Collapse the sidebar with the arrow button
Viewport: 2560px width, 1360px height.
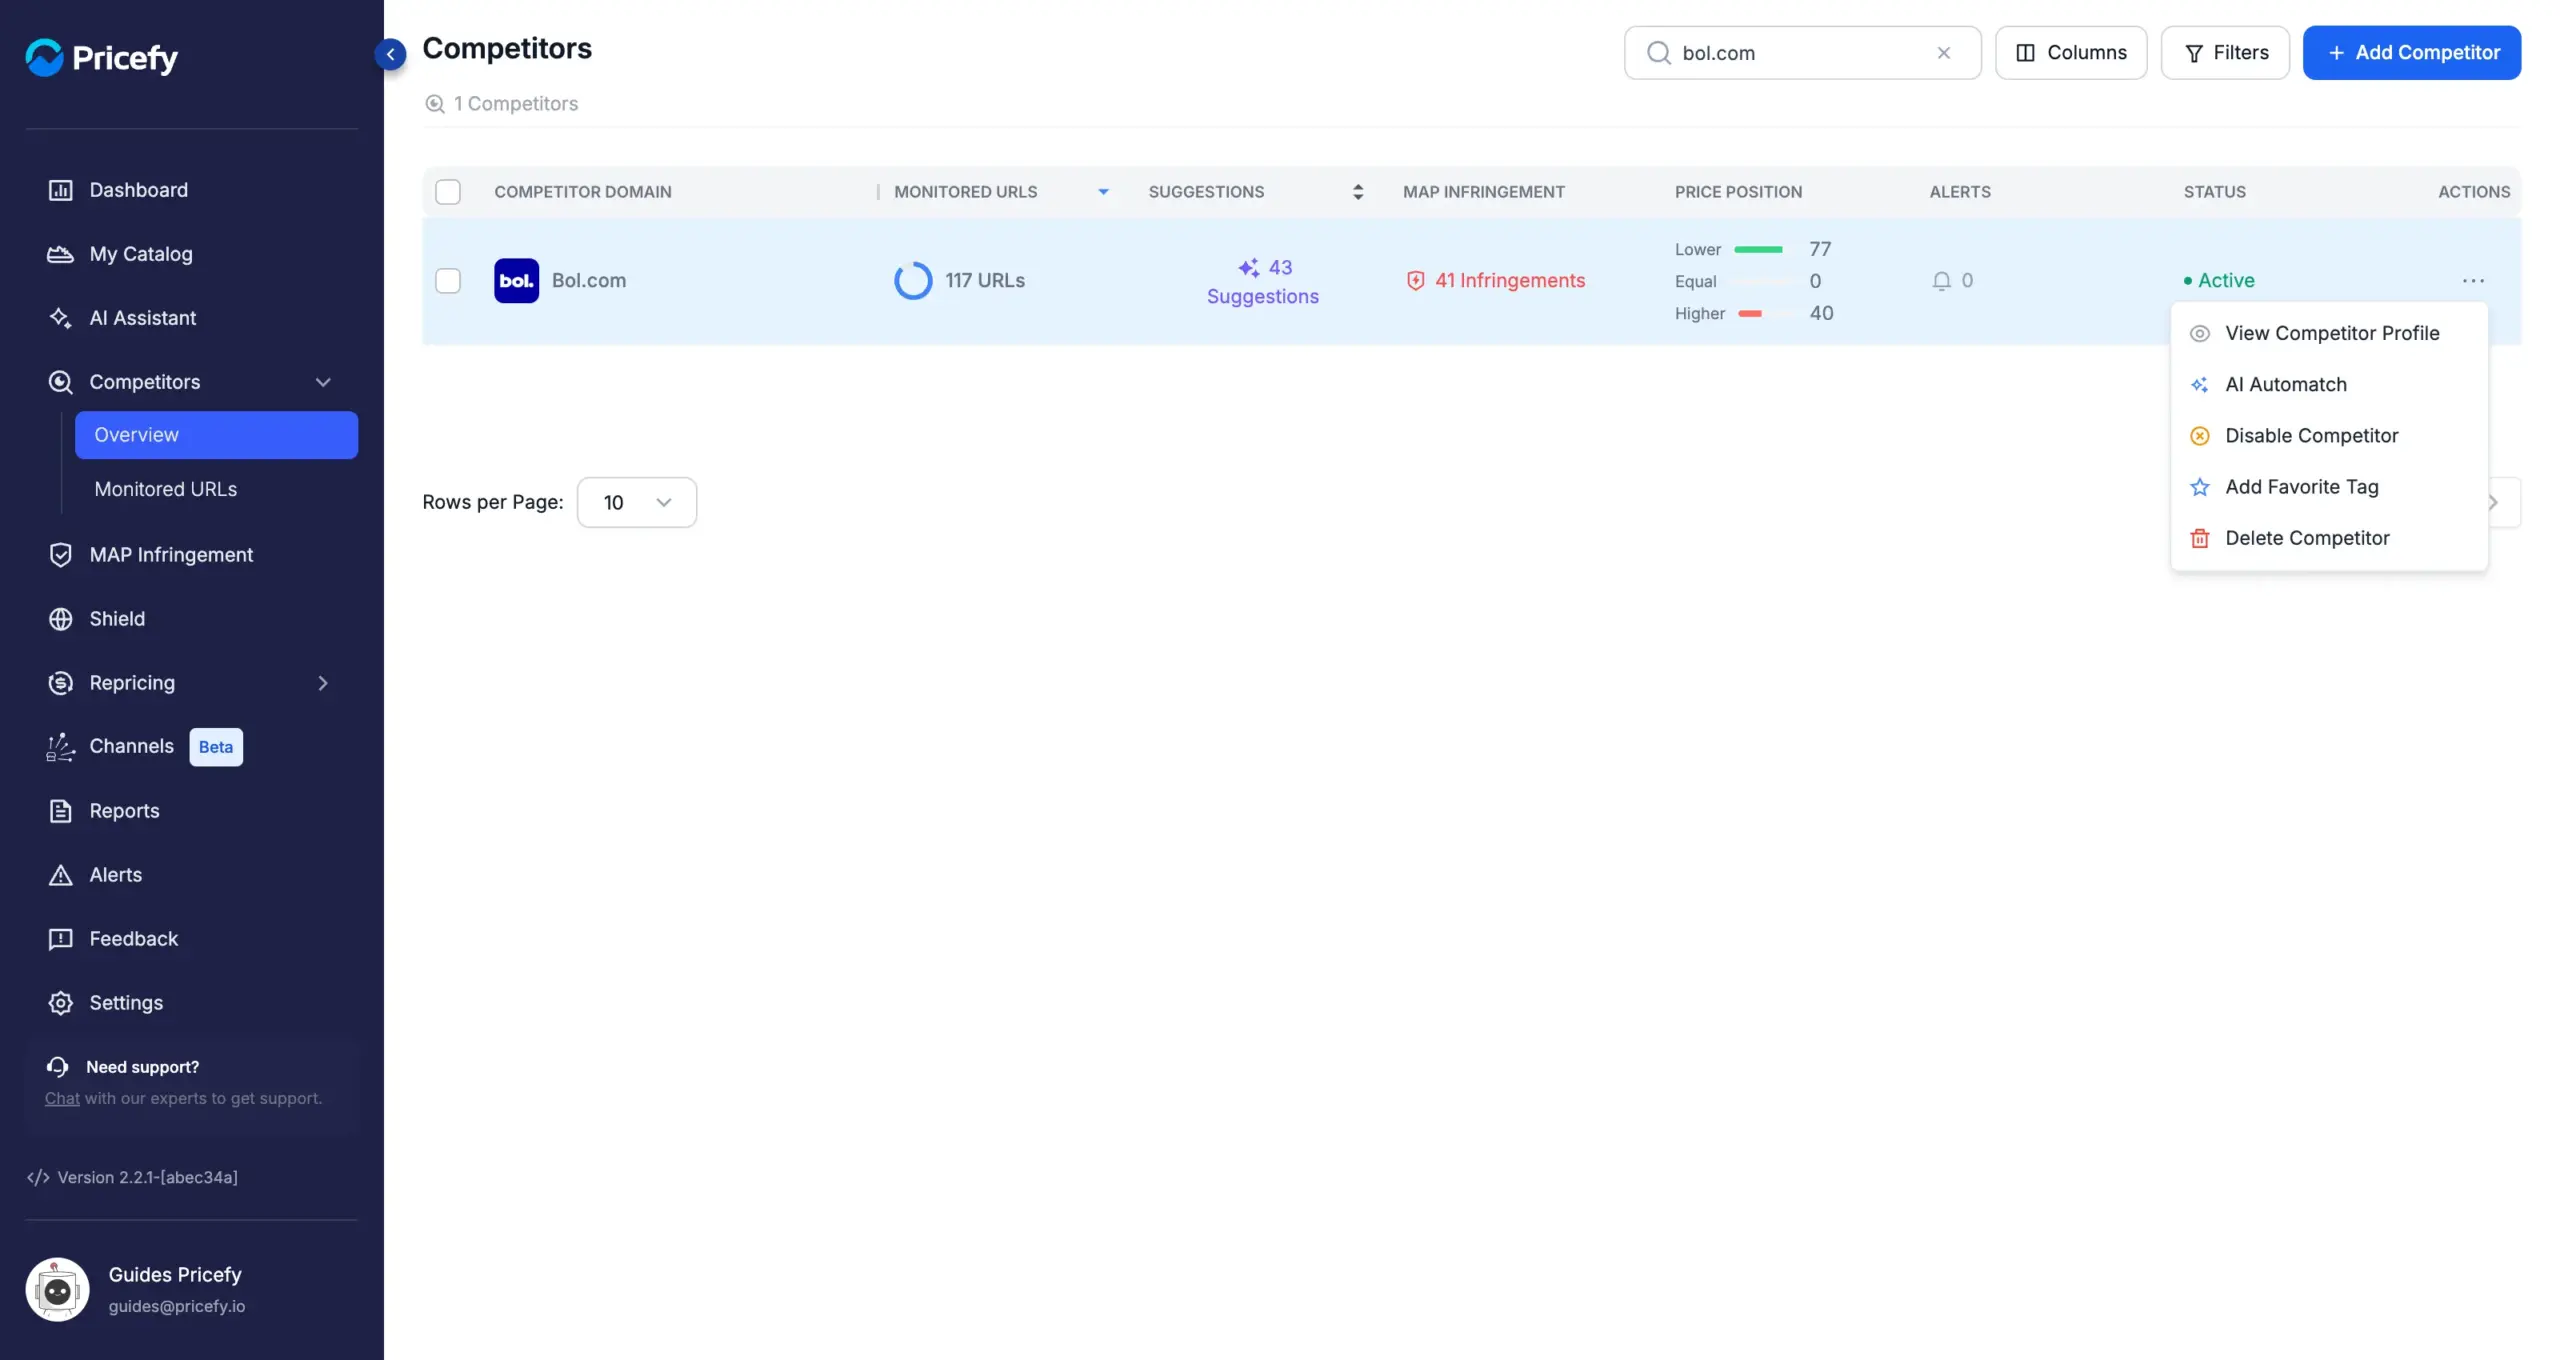tap(391, 54)
